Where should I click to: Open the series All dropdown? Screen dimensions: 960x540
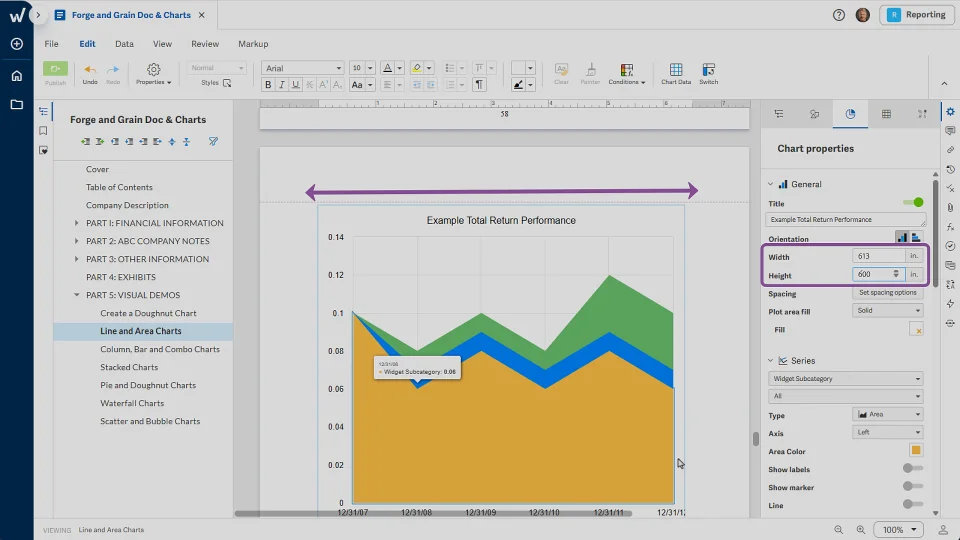[845, 396]
